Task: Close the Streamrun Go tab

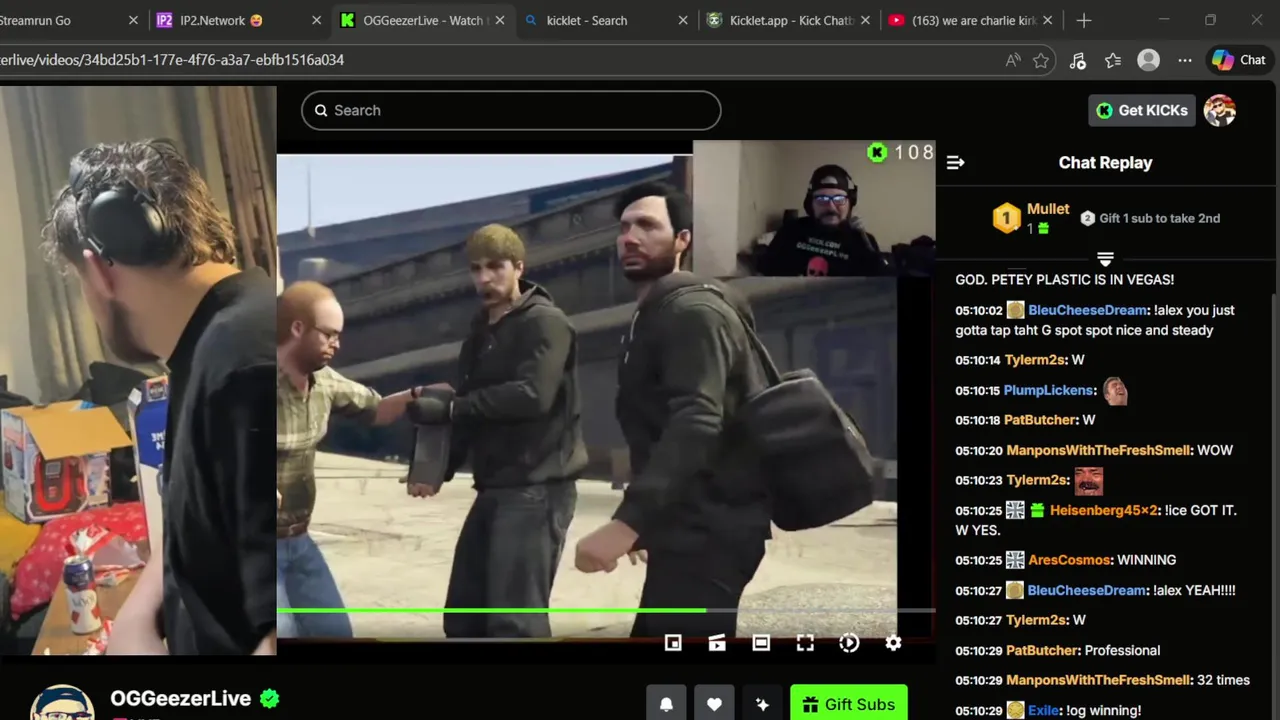Action: point(134,20)
